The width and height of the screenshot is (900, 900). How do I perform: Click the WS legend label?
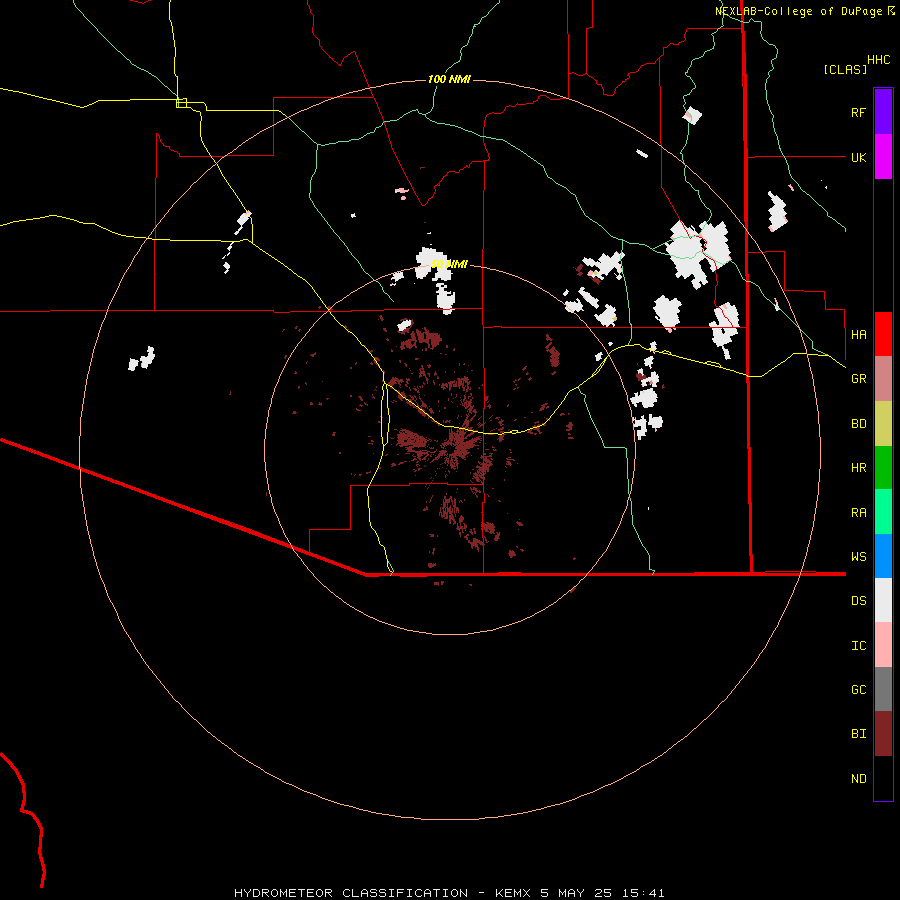[x=858, y=557]
